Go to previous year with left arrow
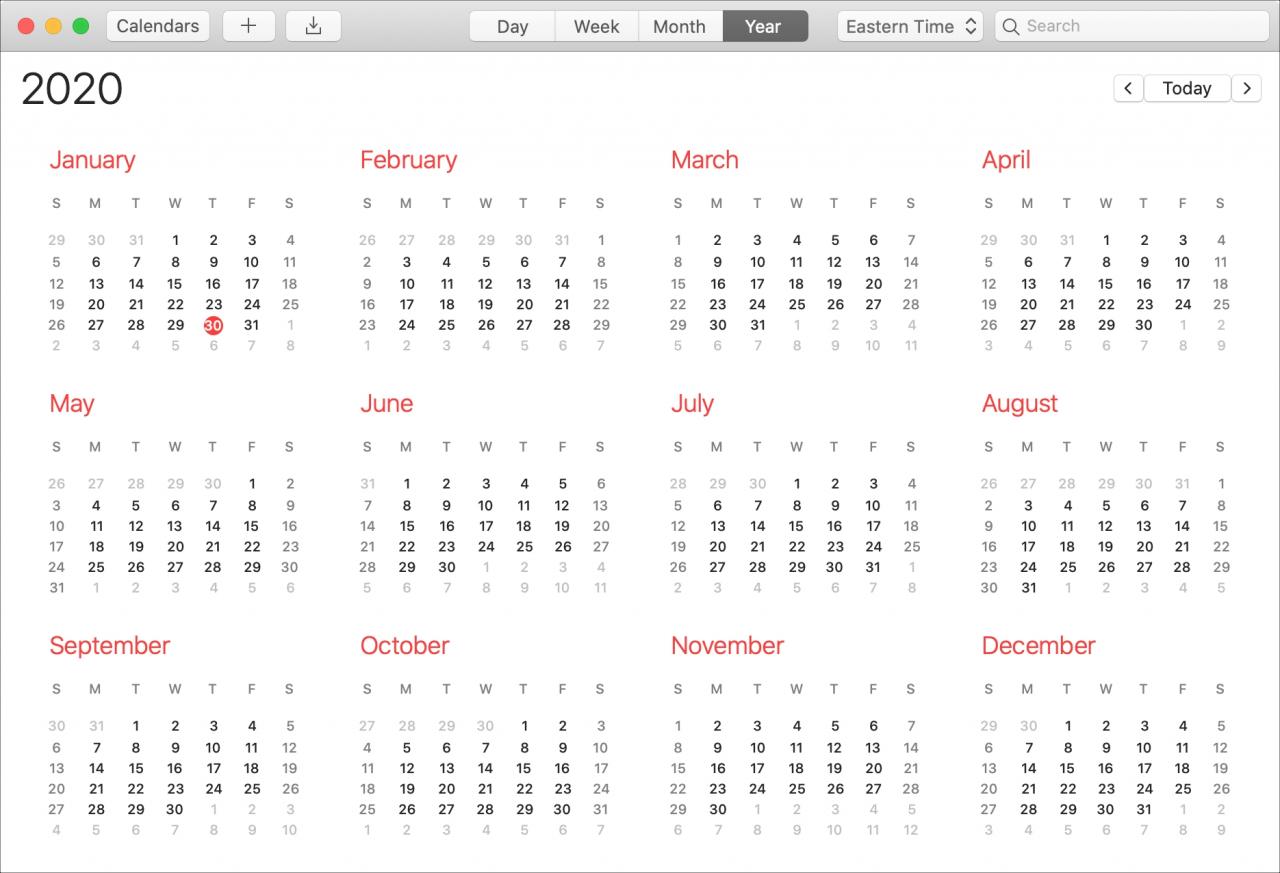The image size is (1280, 873). [x=1128, y=88]
